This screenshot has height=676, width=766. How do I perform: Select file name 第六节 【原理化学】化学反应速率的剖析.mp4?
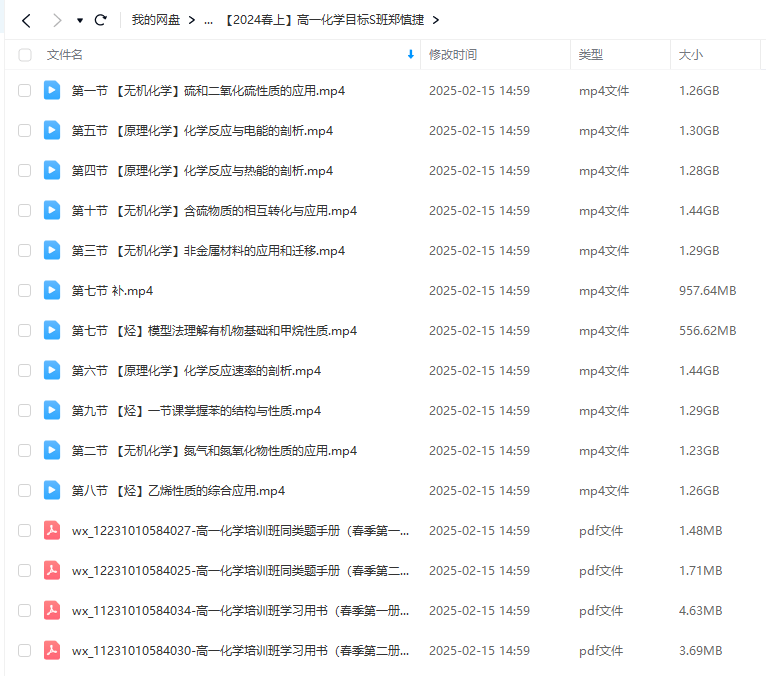196,371
